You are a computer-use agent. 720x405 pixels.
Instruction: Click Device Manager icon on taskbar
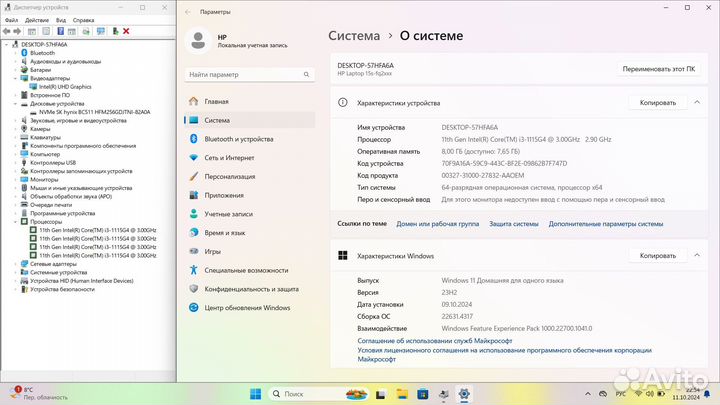[444, 394]
